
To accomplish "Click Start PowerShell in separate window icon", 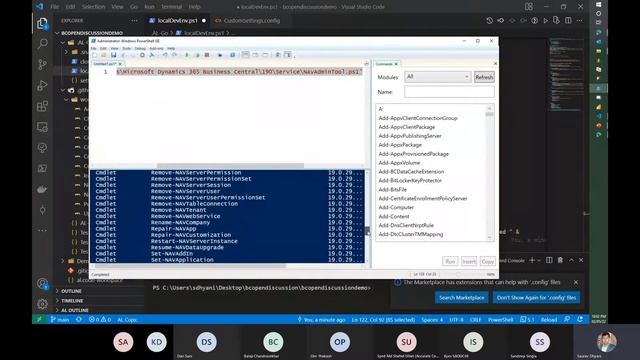I will click(x=233, y=55).
